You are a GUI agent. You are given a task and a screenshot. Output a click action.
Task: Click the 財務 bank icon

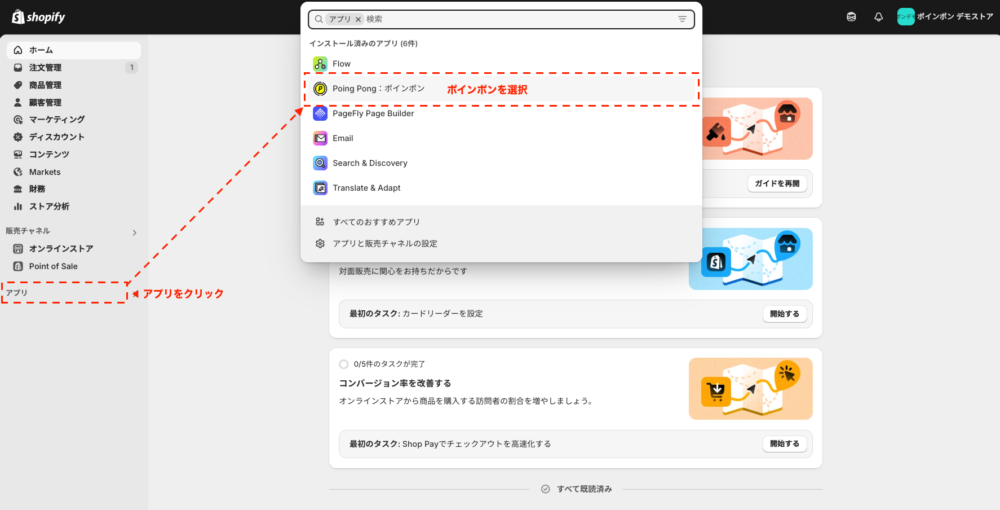[18, 189]
